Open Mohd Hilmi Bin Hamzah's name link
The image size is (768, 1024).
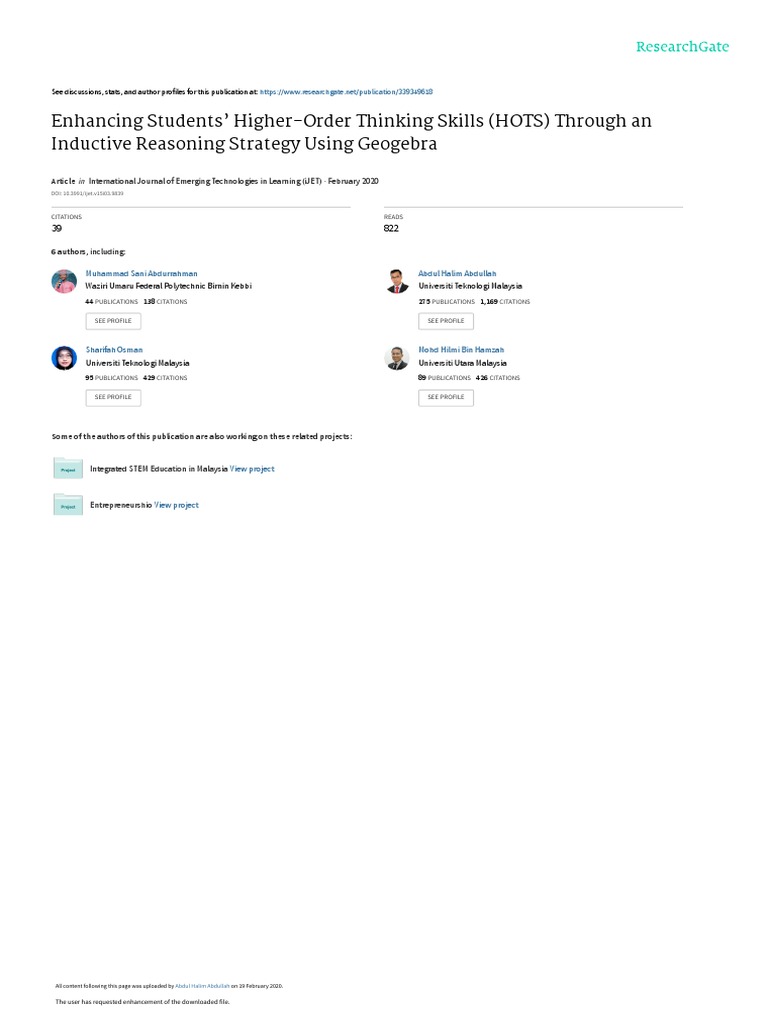[x=461, y=350]
